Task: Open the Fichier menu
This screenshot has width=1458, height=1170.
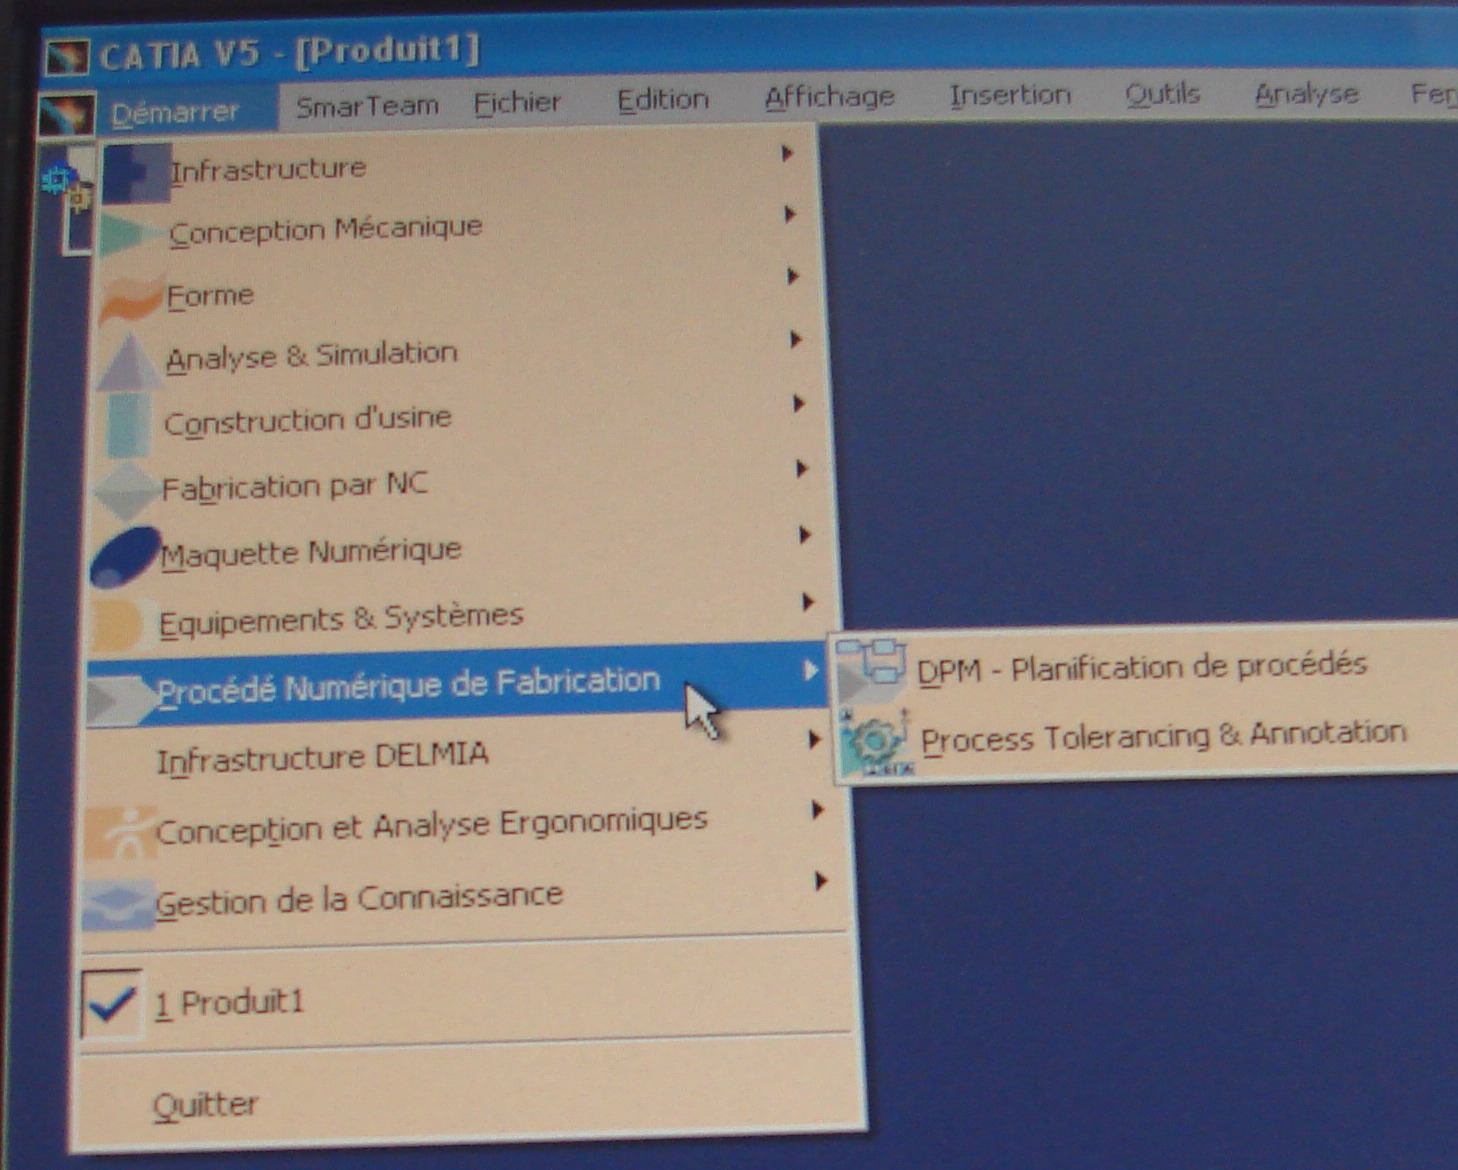Action: [x=517, y=103]
